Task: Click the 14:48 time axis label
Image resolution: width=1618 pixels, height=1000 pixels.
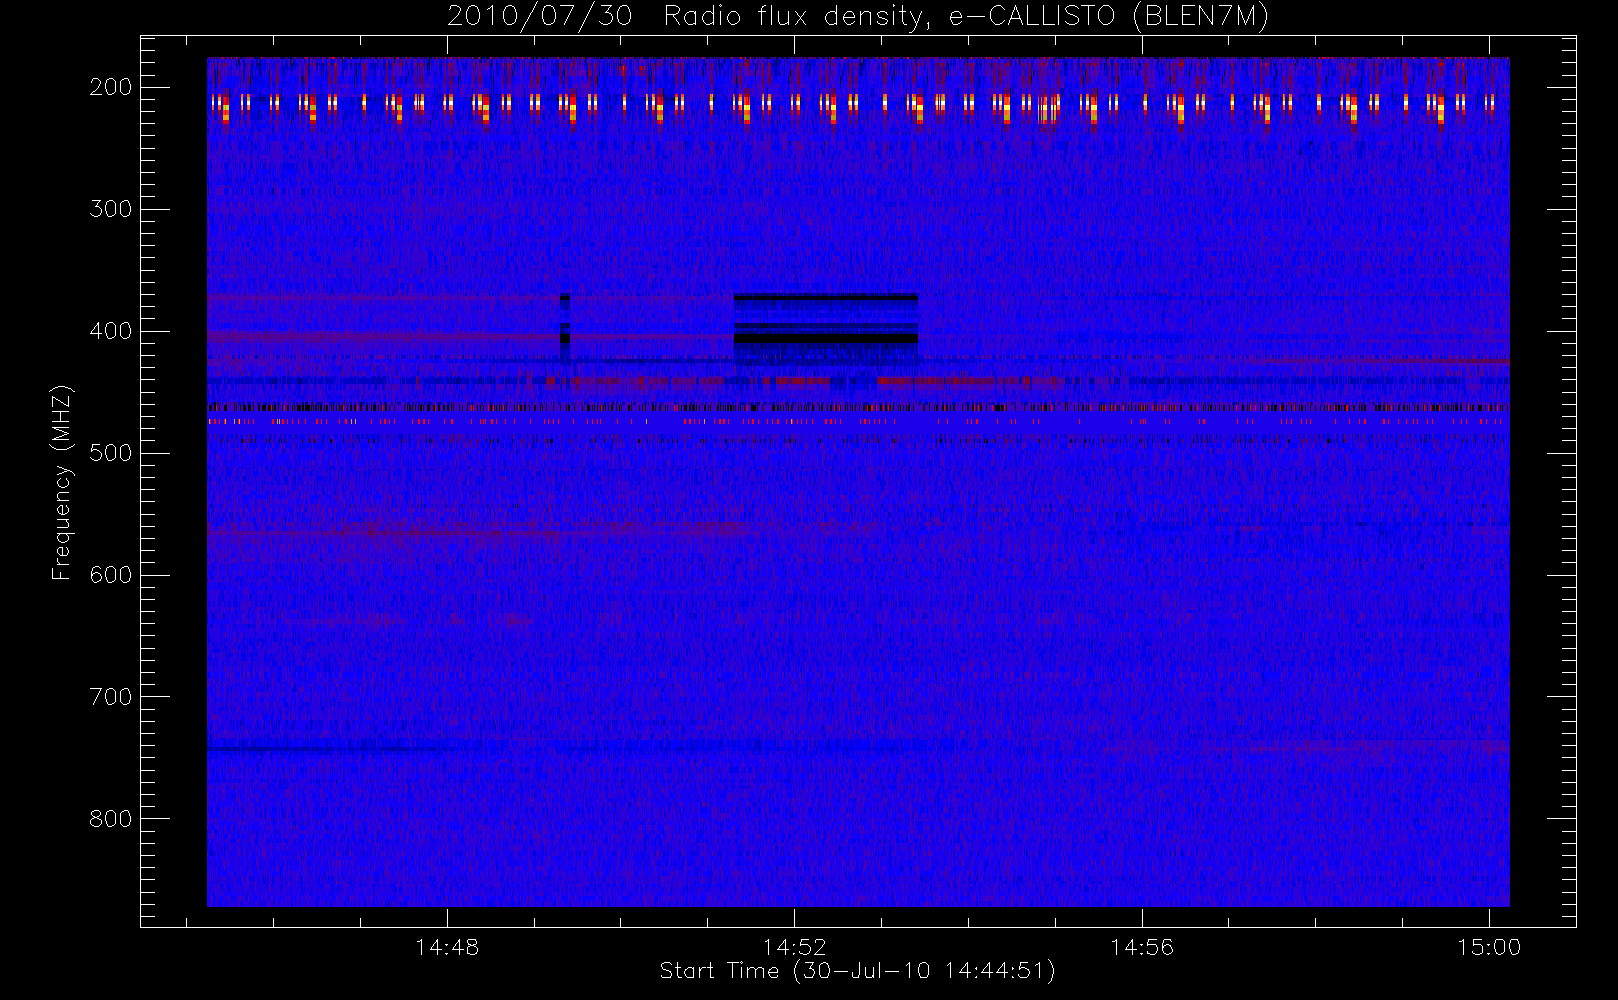Action: coord(447,947)
